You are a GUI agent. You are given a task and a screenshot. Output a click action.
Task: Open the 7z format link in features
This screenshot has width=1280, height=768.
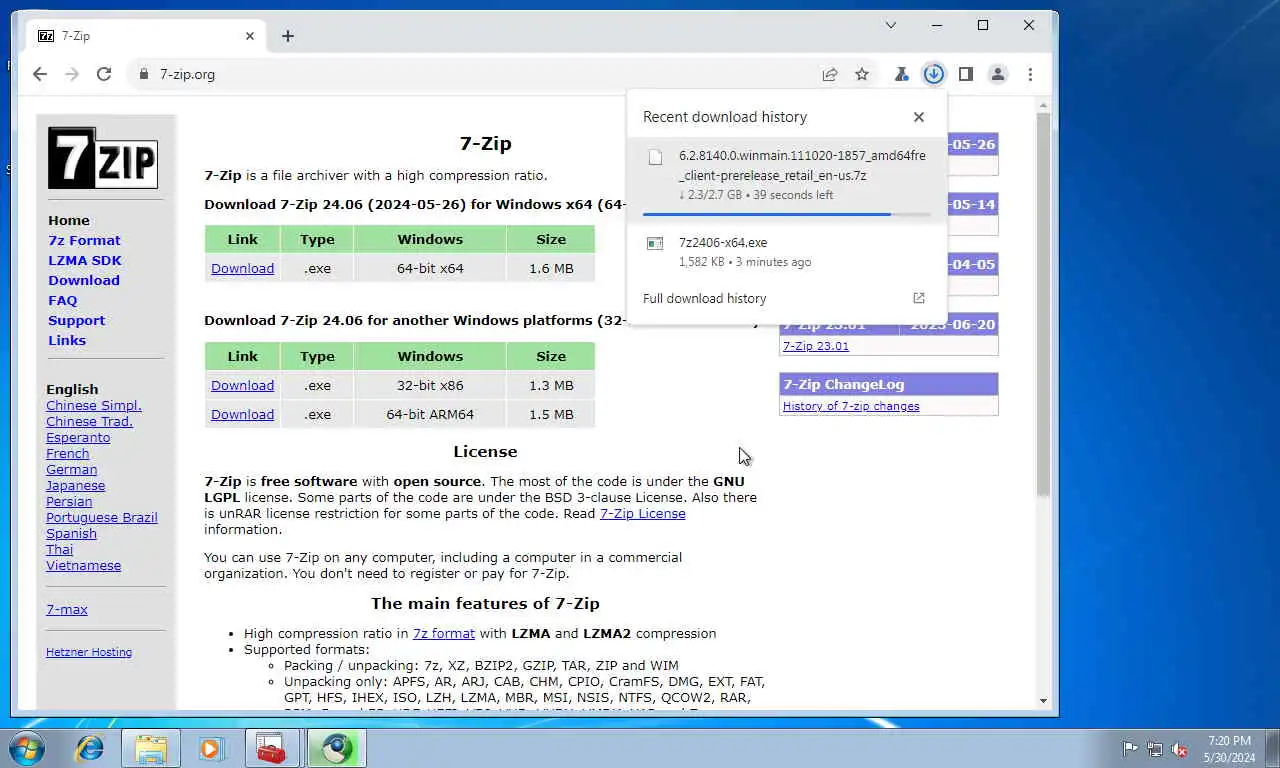tap(444, 633)
